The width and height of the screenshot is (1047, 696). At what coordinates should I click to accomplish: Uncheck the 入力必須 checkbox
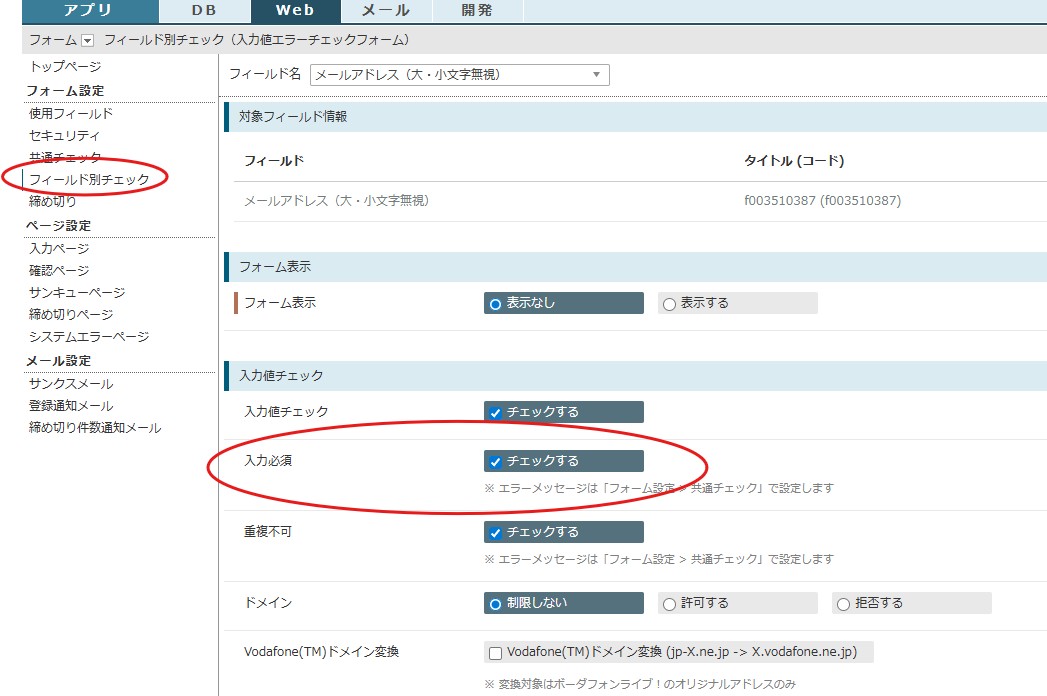click(x=495, y=462)
